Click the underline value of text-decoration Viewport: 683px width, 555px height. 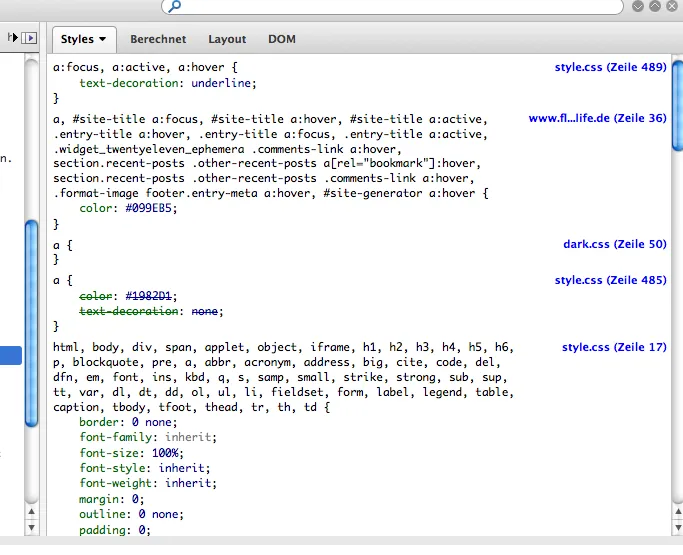pos(221,83)
